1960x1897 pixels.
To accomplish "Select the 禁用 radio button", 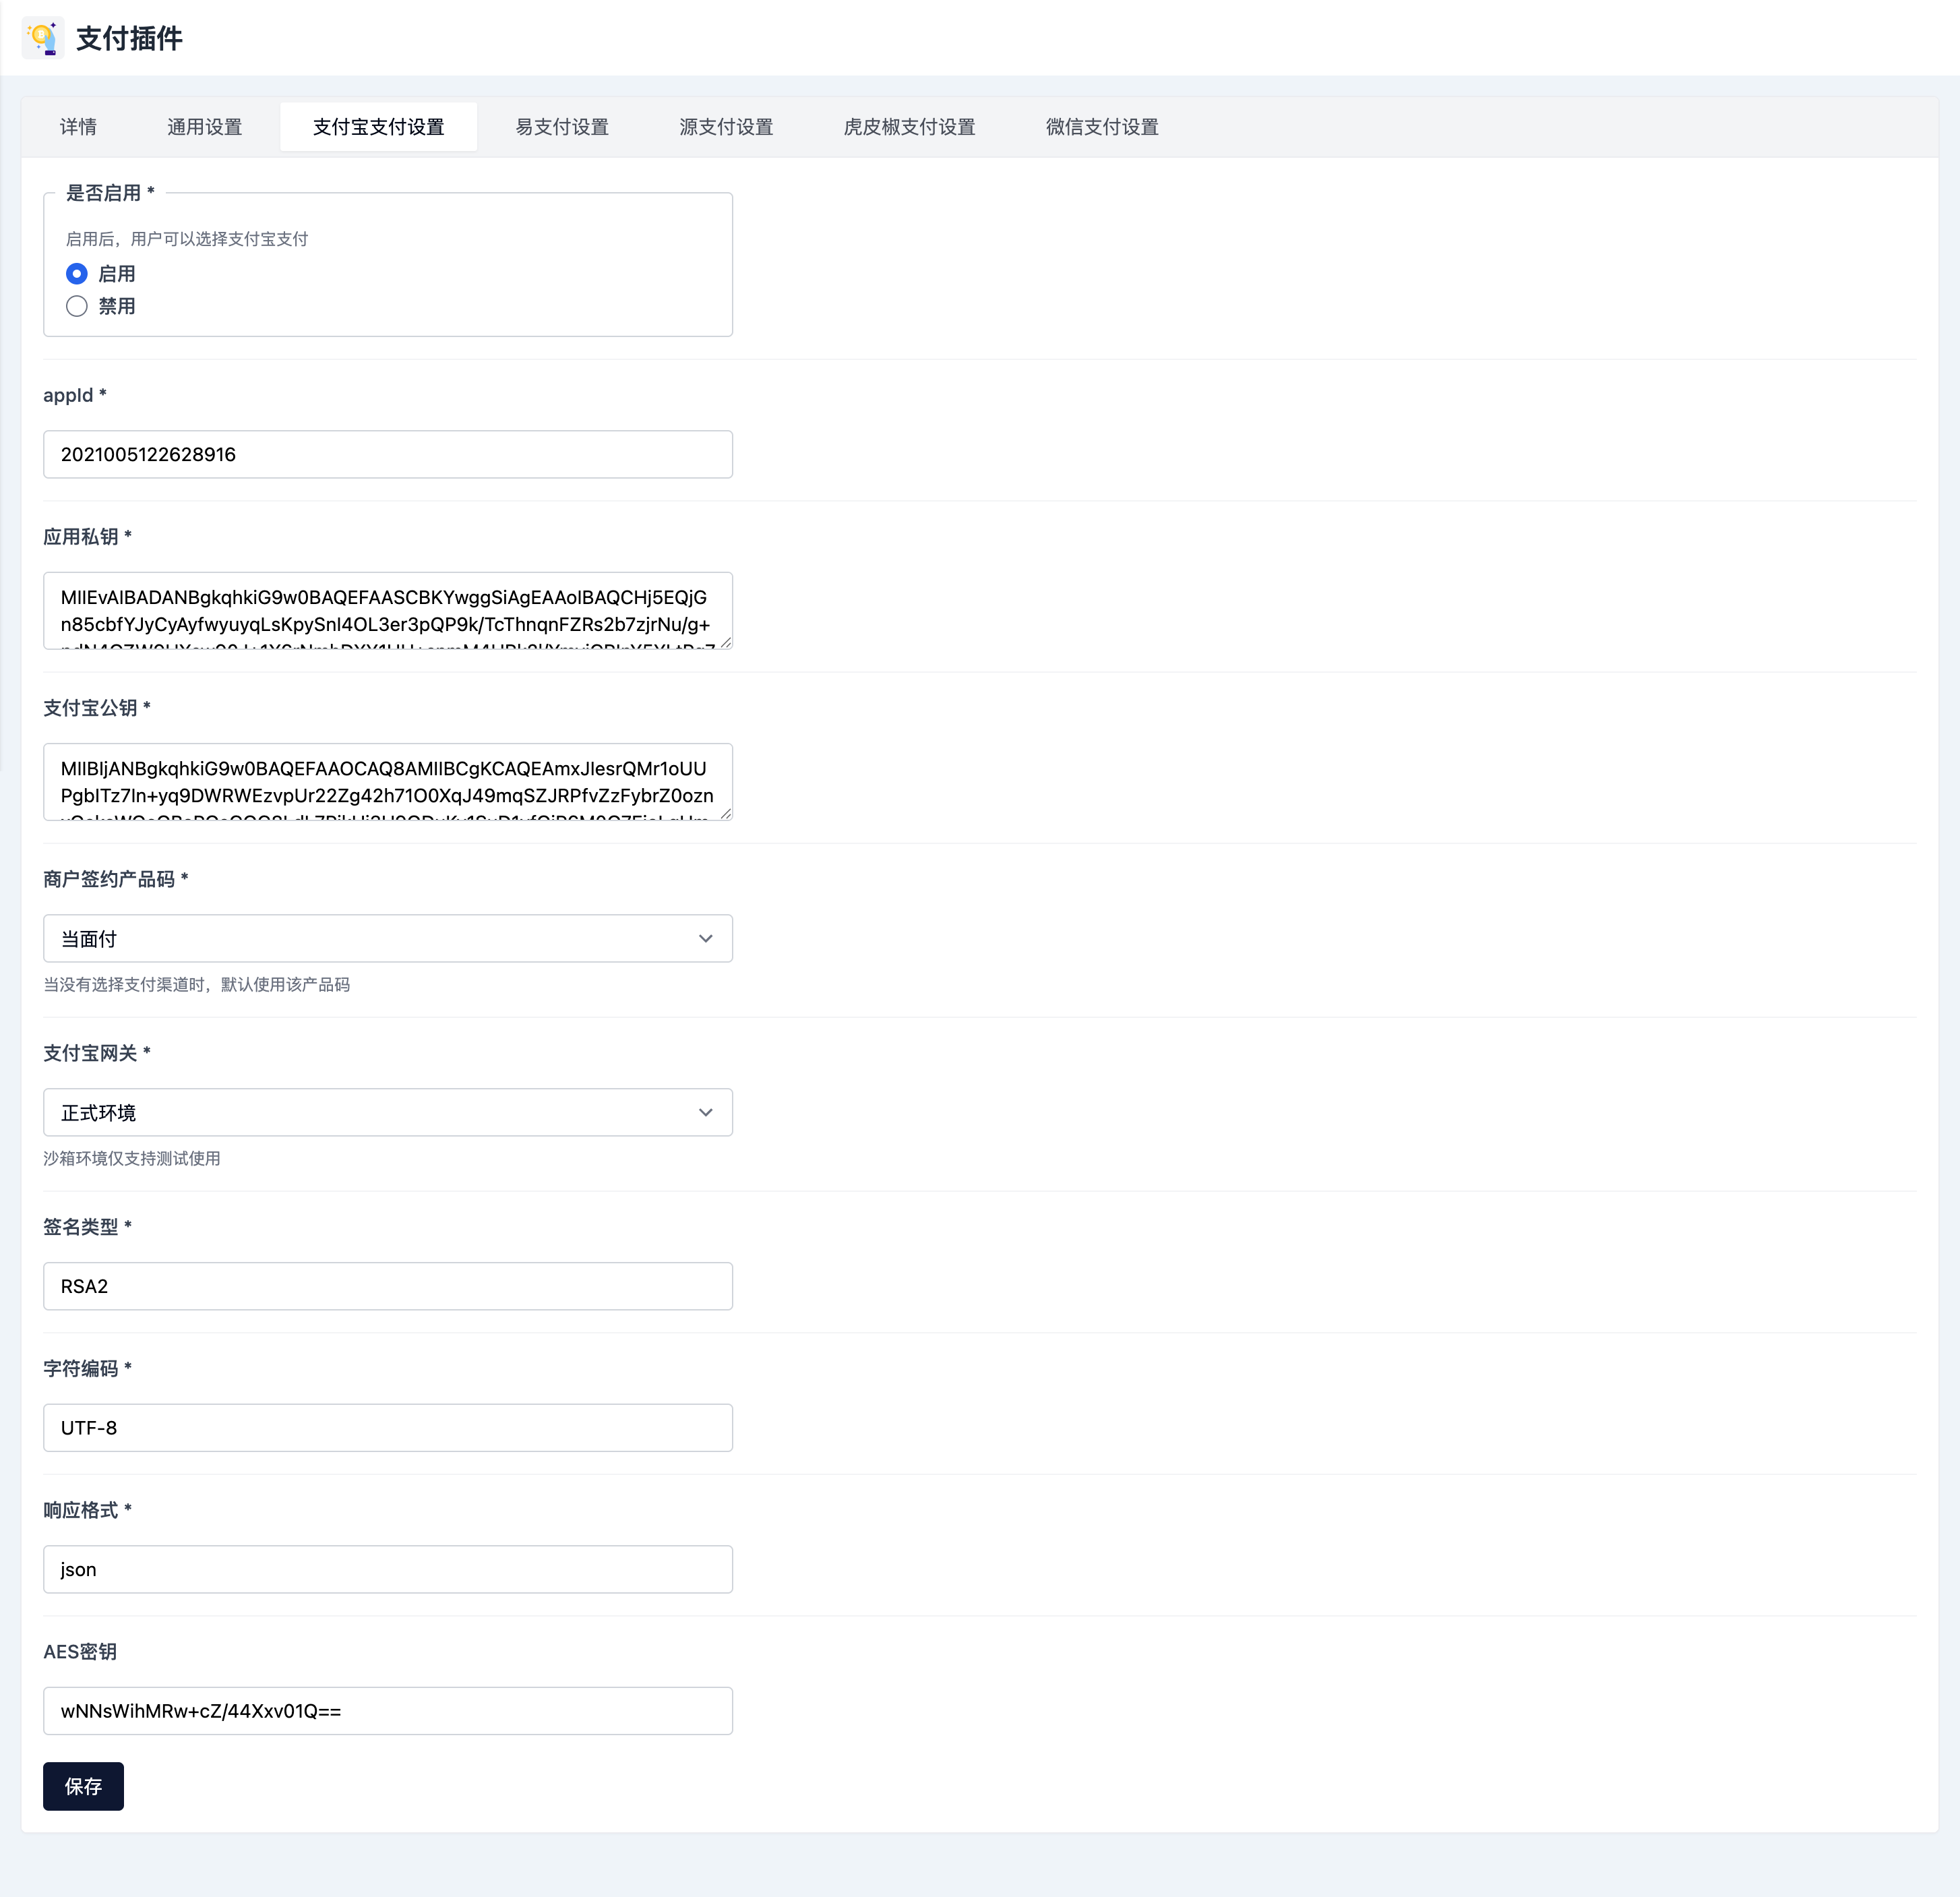I will point(77,306).
